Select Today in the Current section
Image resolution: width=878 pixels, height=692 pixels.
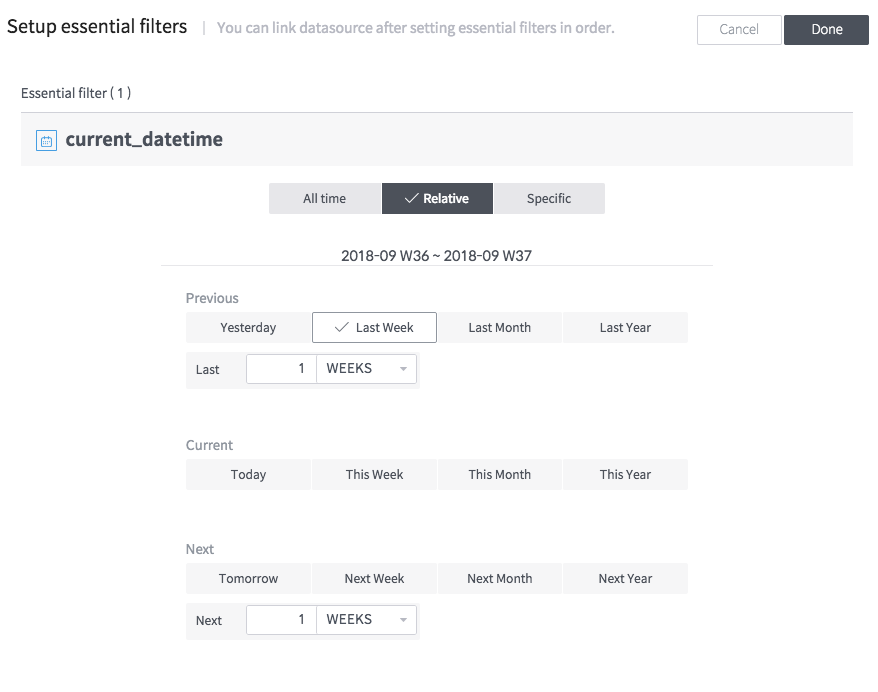(247, 474)
